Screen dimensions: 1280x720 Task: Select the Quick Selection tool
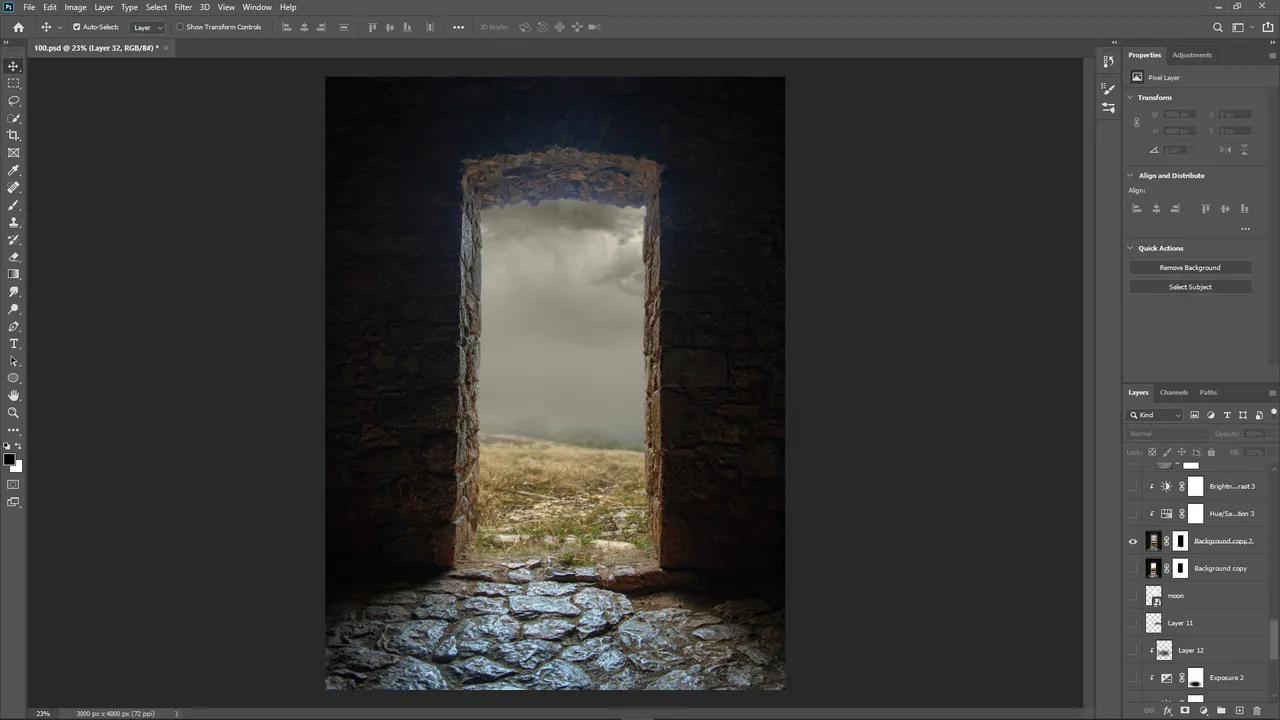click(x=13, y=118)
